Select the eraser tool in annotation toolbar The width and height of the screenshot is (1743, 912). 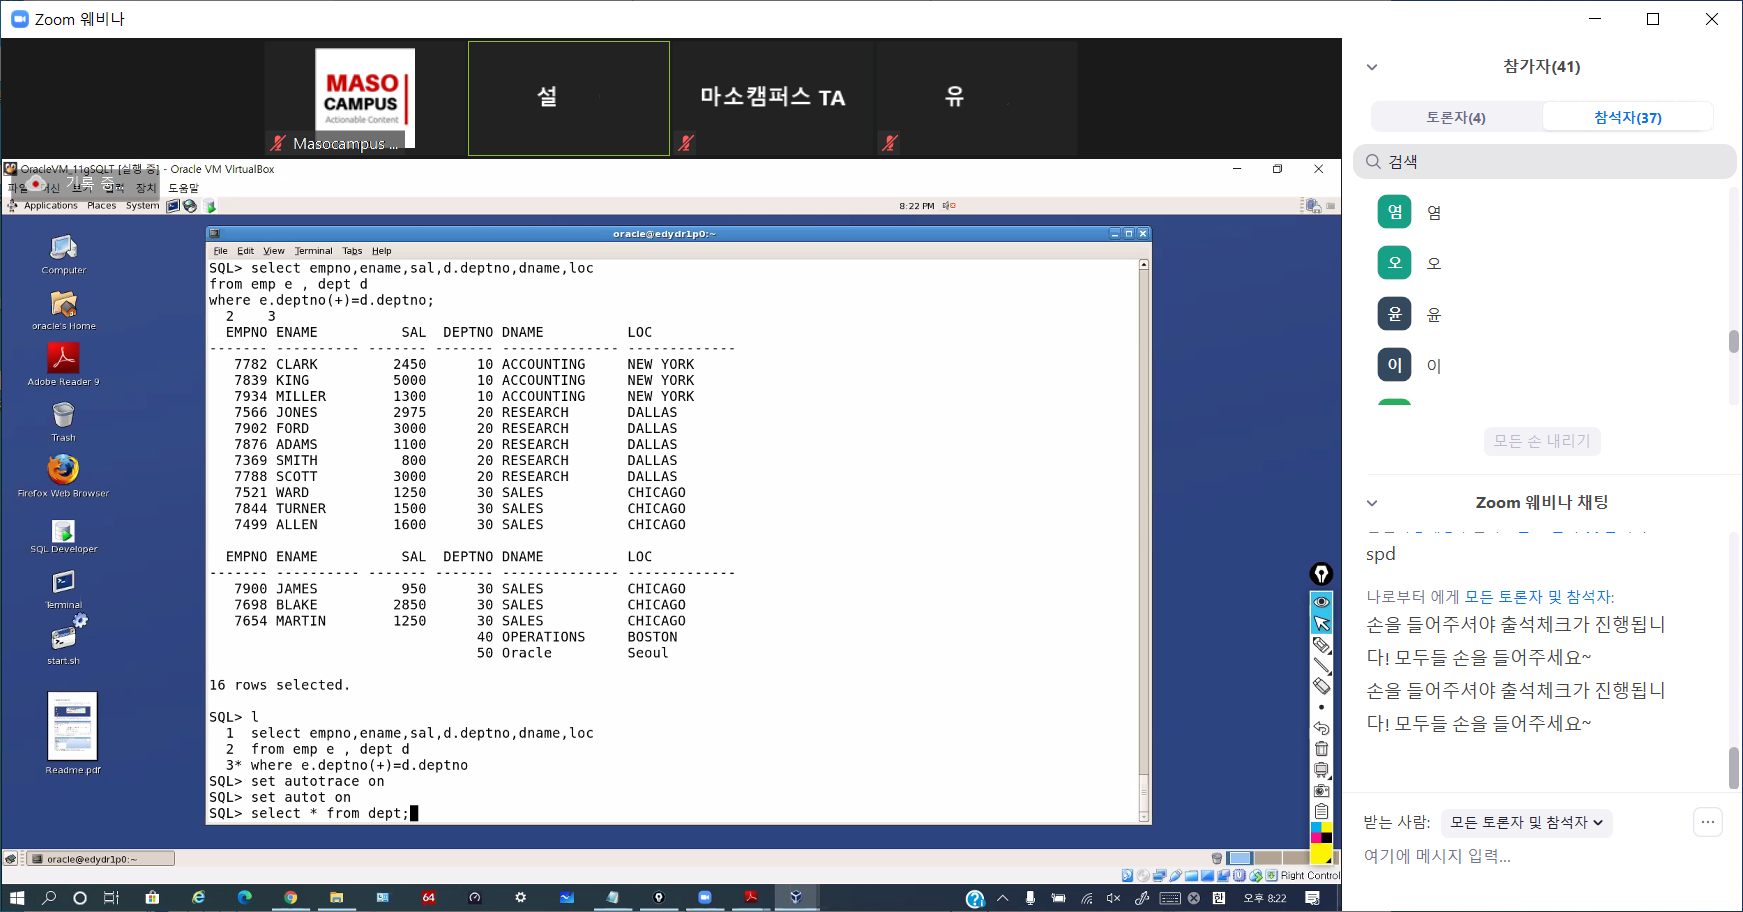point(1321,686)
